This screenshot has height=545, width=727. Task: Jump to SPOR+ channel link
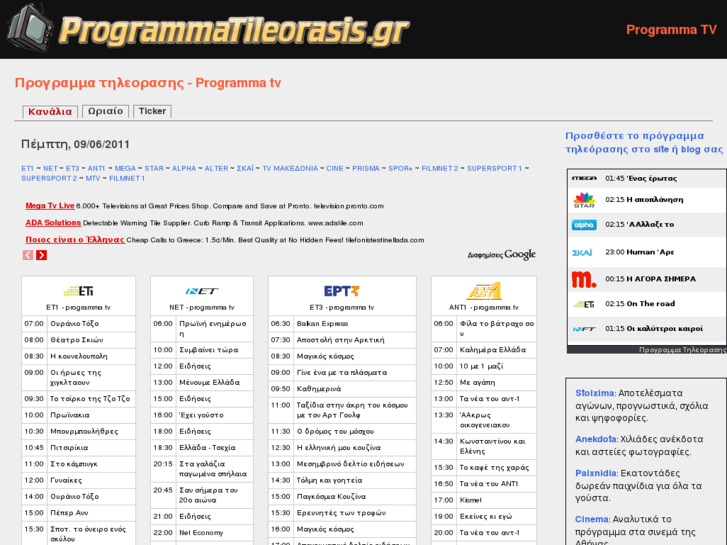(x=401, y=168)
